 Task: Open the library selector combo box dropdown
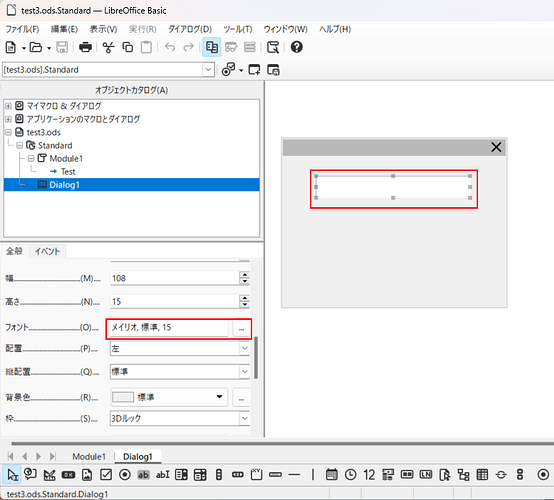point(208,70)
